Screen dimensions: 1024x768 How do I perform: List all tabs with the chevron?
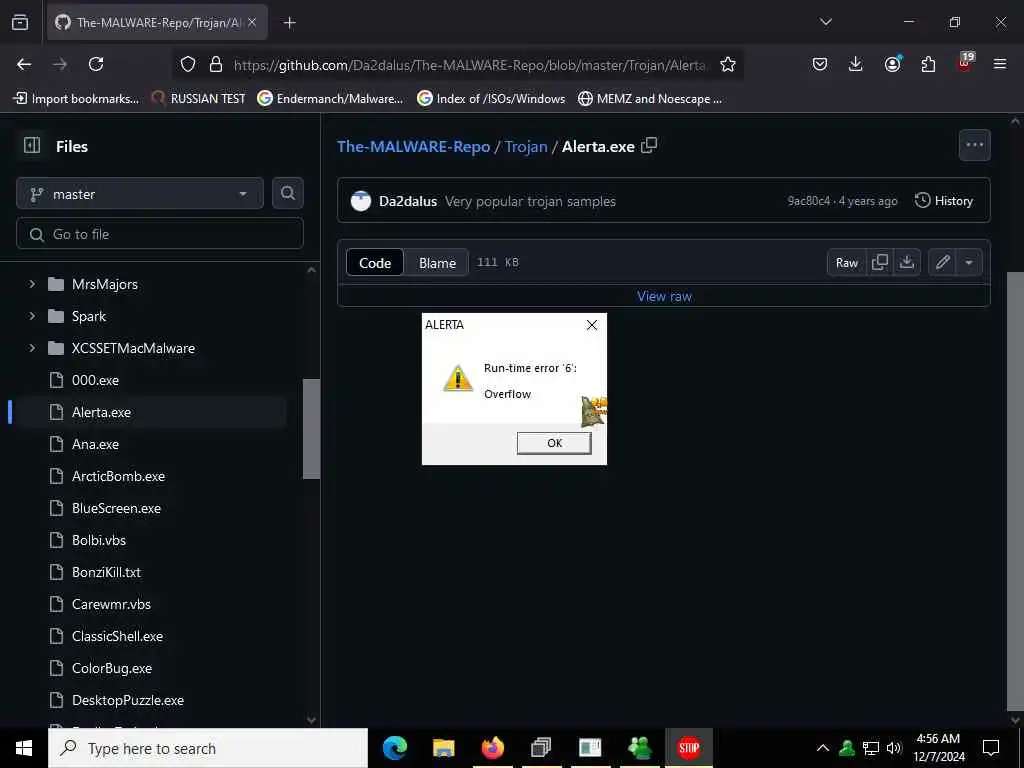pyautogui.click(x=825, y=22)
